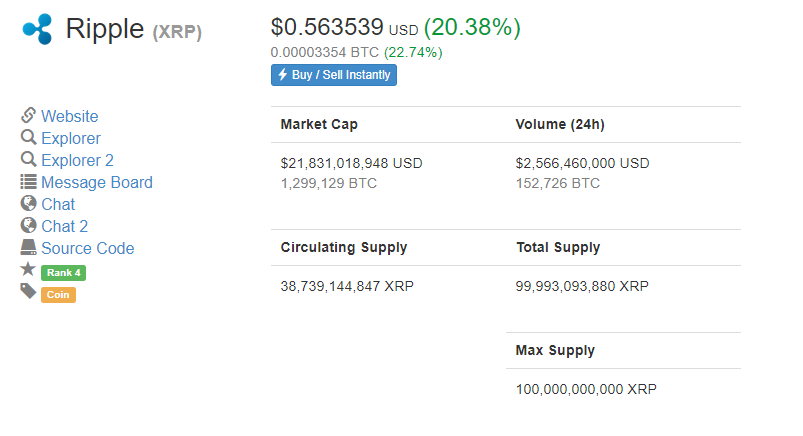803x436 pixels.
Task: Open the Chat 2 link
Action: click(x=65, y=226)
